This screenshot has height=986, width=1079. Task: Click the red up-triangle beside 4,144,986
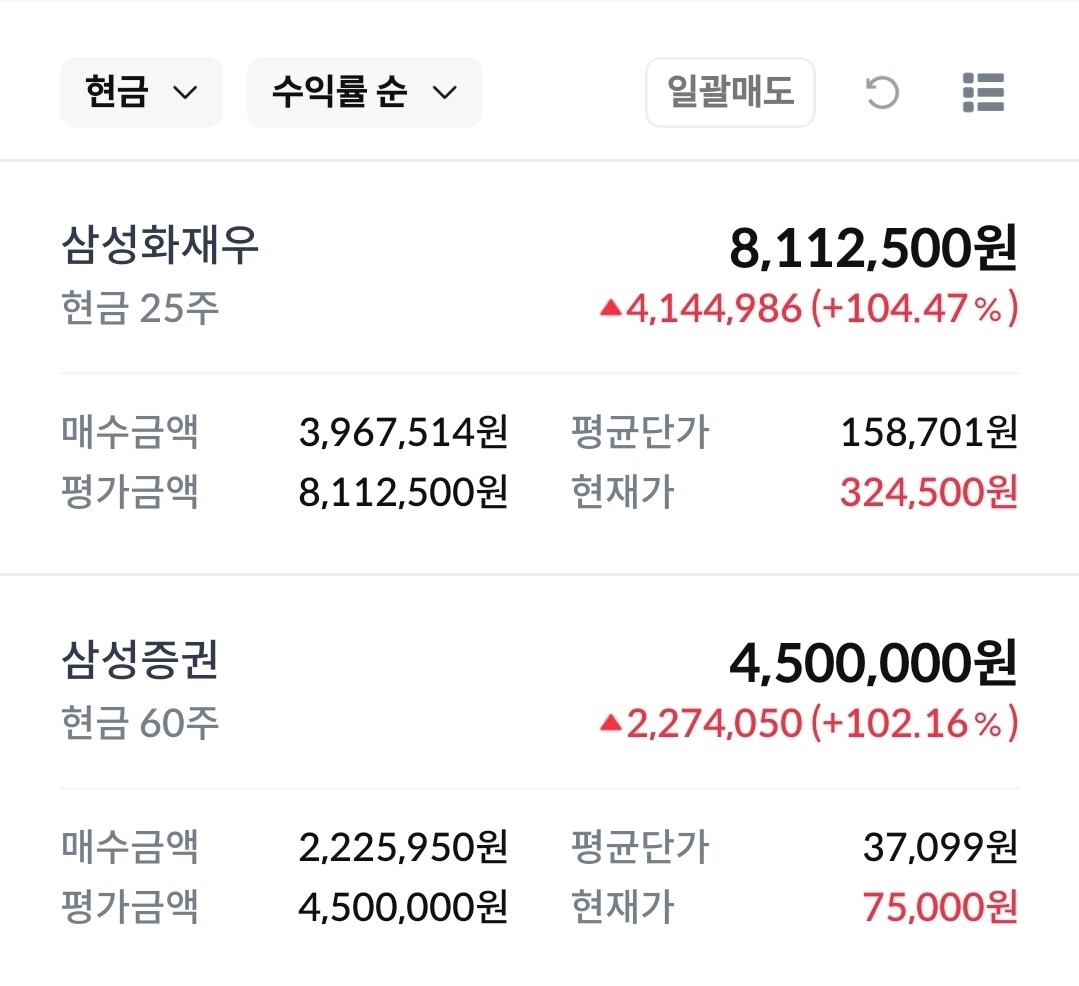click(x=610, y=309)
